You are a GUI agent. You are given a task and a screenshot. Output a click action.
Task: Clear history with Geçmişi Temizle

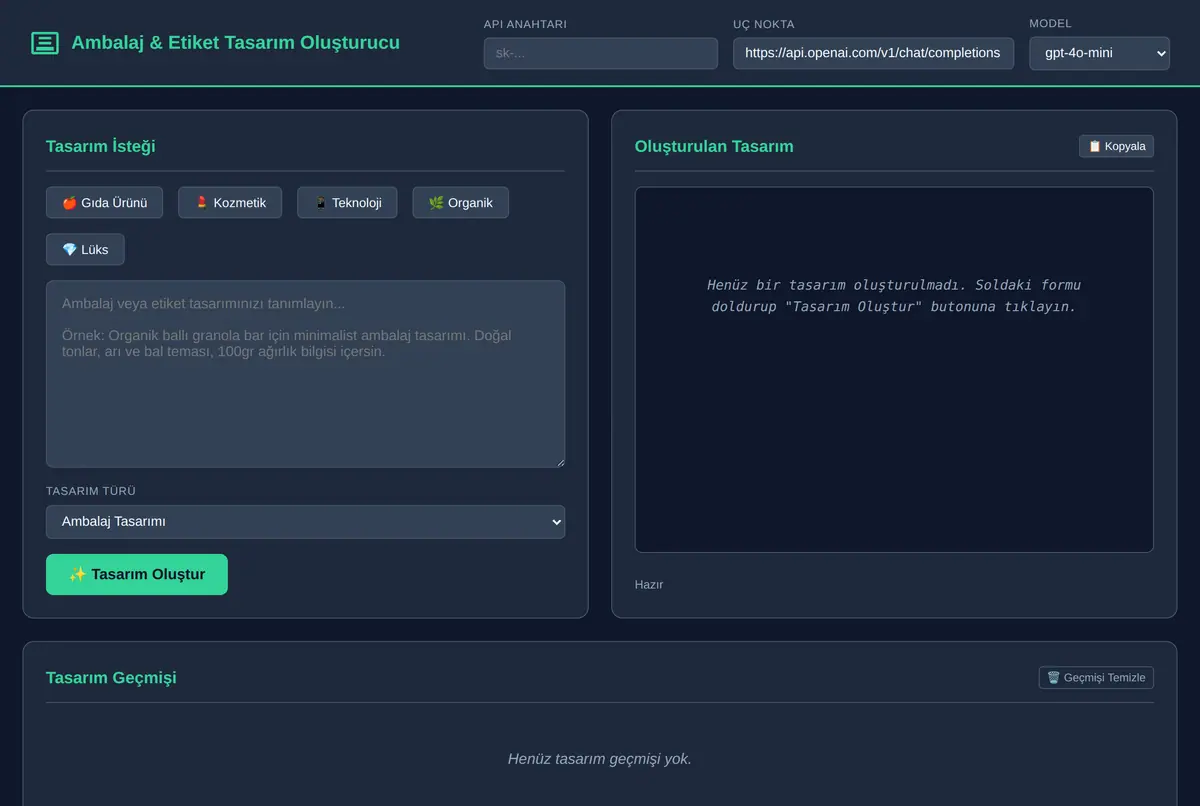[1096, 678]
